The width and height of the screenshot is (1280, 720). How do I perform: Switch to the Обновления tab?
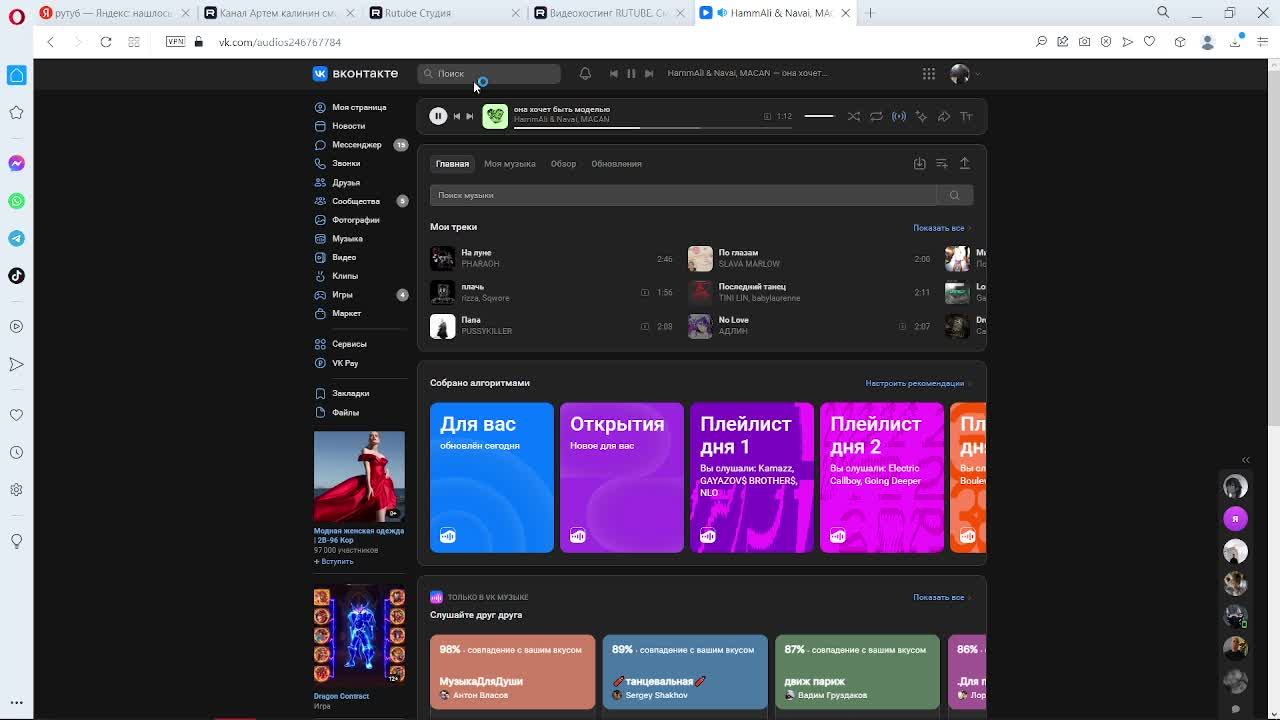616,164
